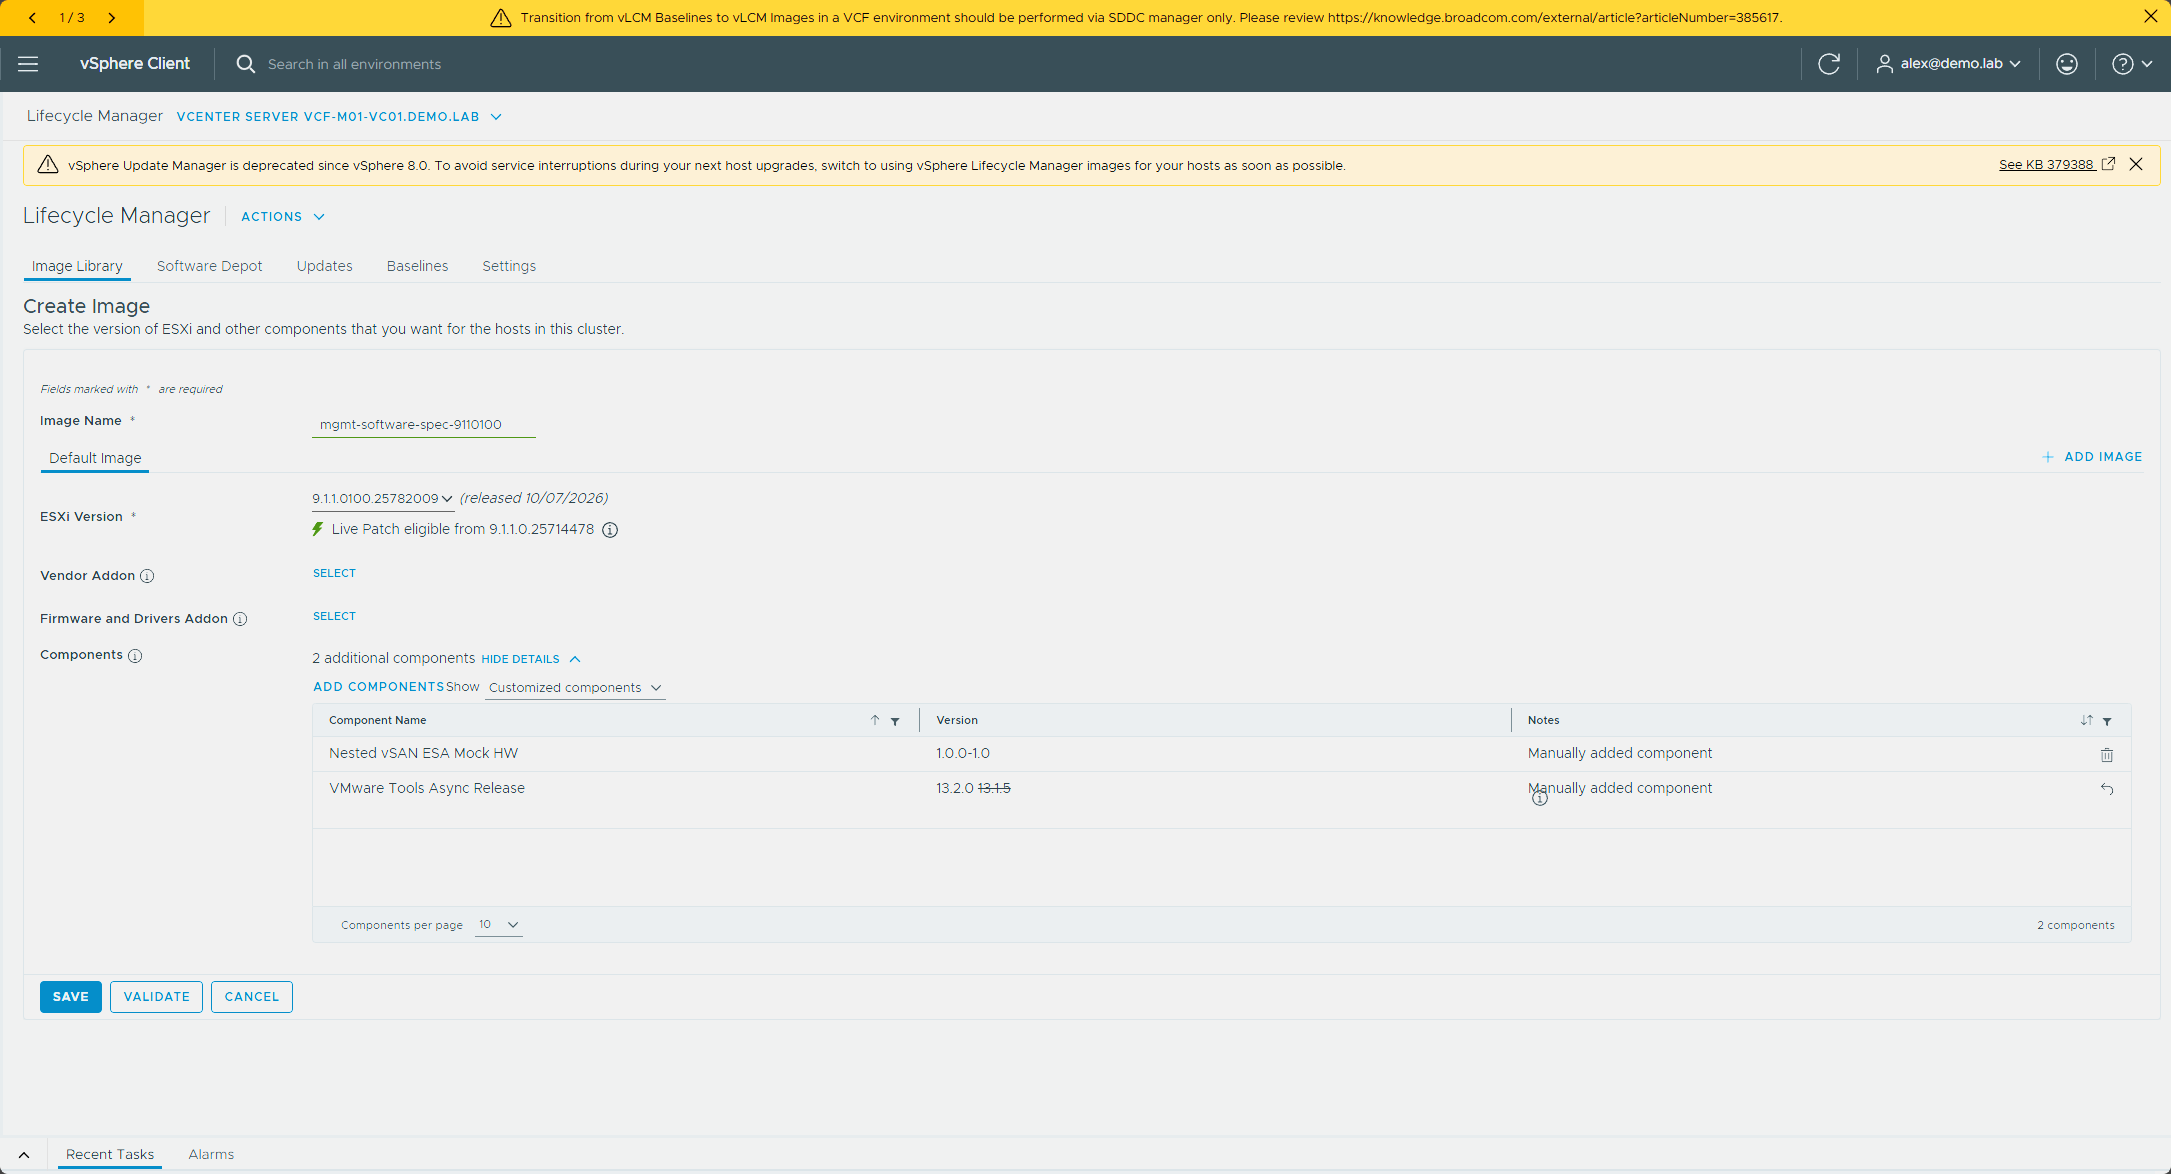Sort the Notes column
The image size is (2171, 1174).
pyautogui.click(x=2087, y=720)
